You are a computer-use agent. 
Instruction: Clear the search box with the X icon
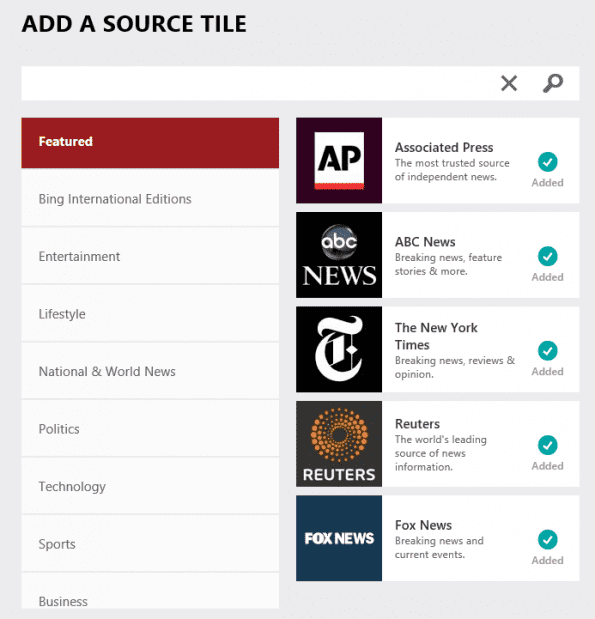509,83
